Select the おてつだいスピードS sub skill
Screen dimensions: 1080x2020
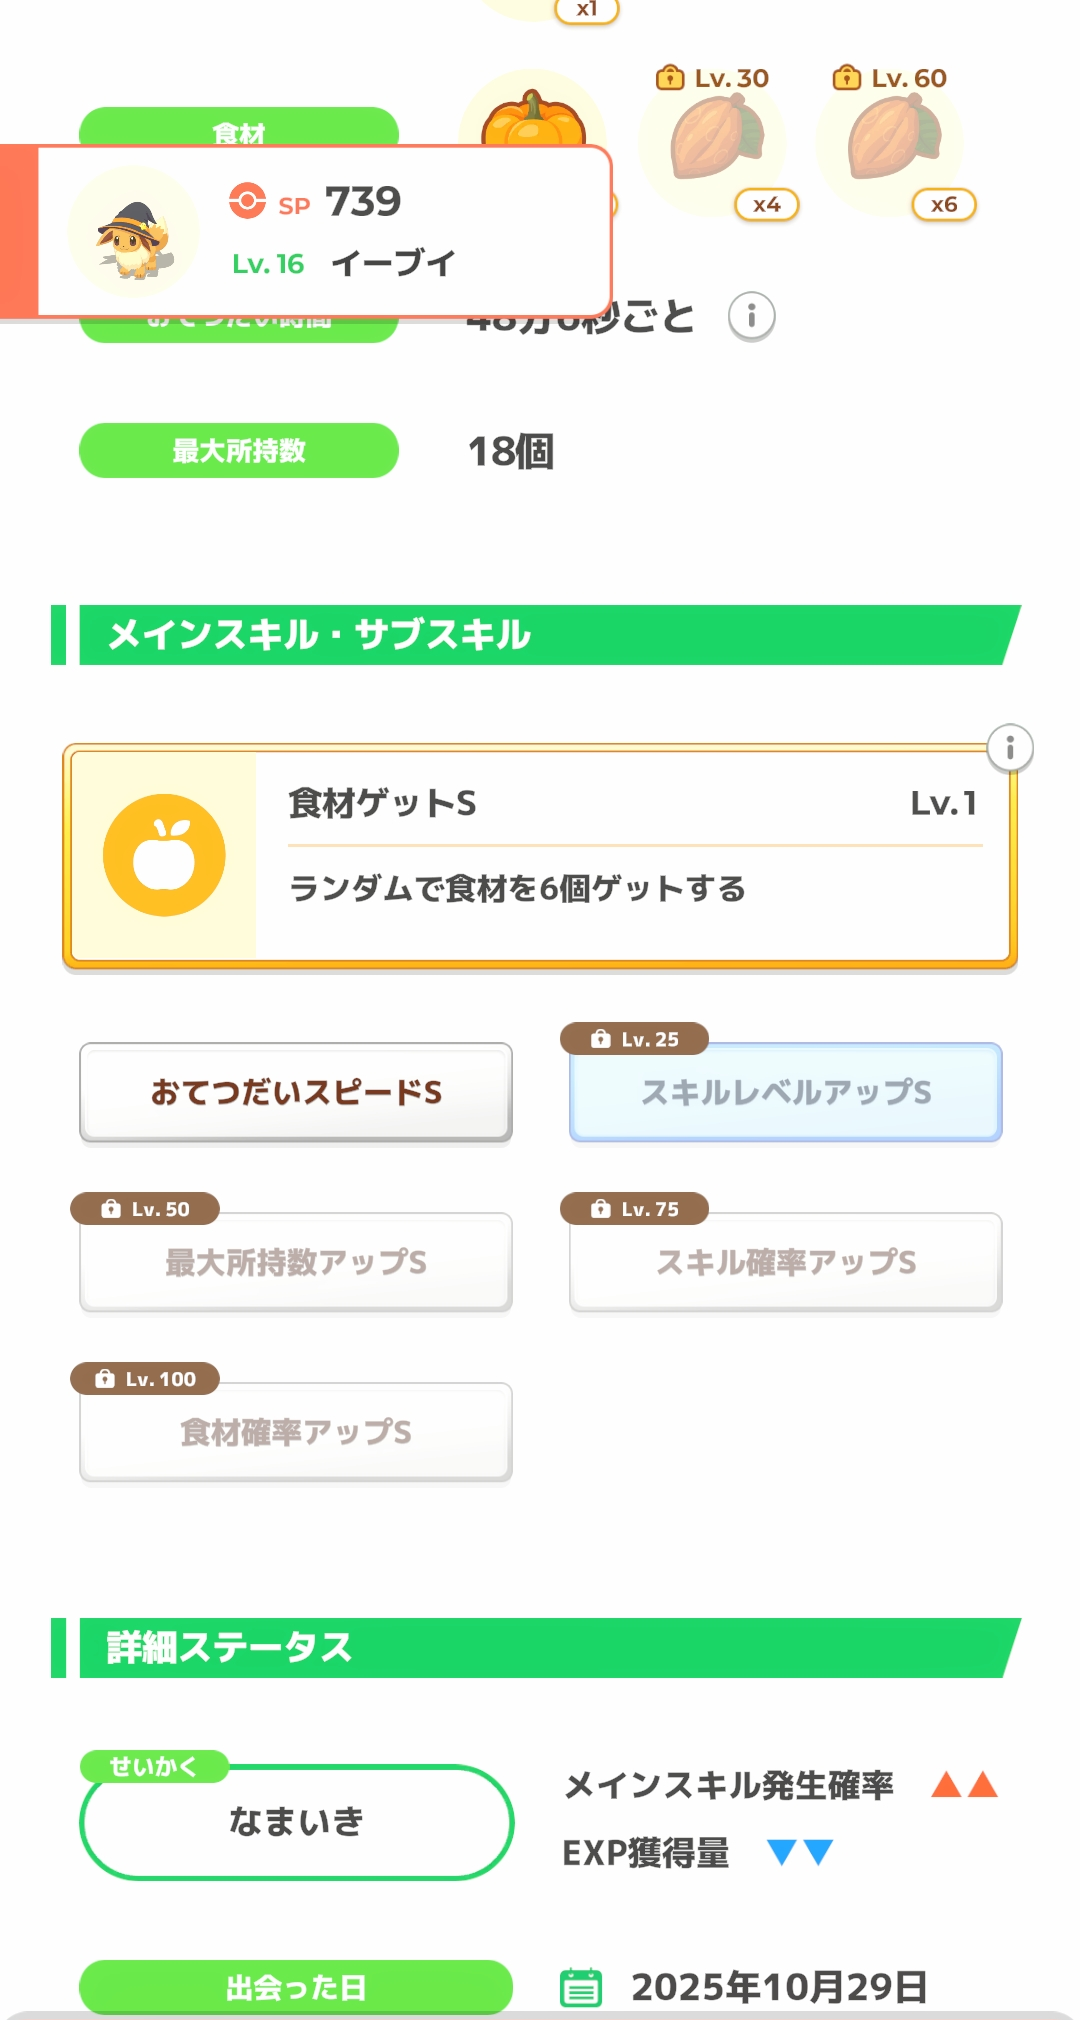pyautogui.click(x=296, y=1092)
